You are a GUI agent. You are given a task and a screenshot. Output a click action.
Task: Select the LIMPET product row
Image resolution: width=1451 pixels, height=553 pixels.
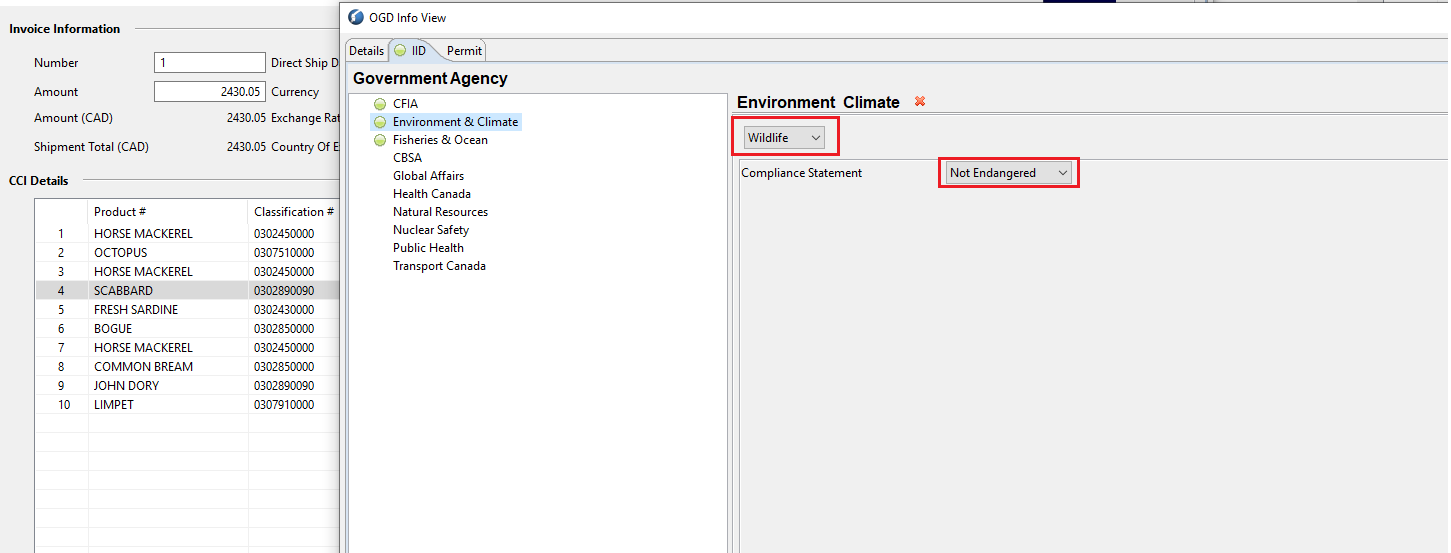point(187,405)
